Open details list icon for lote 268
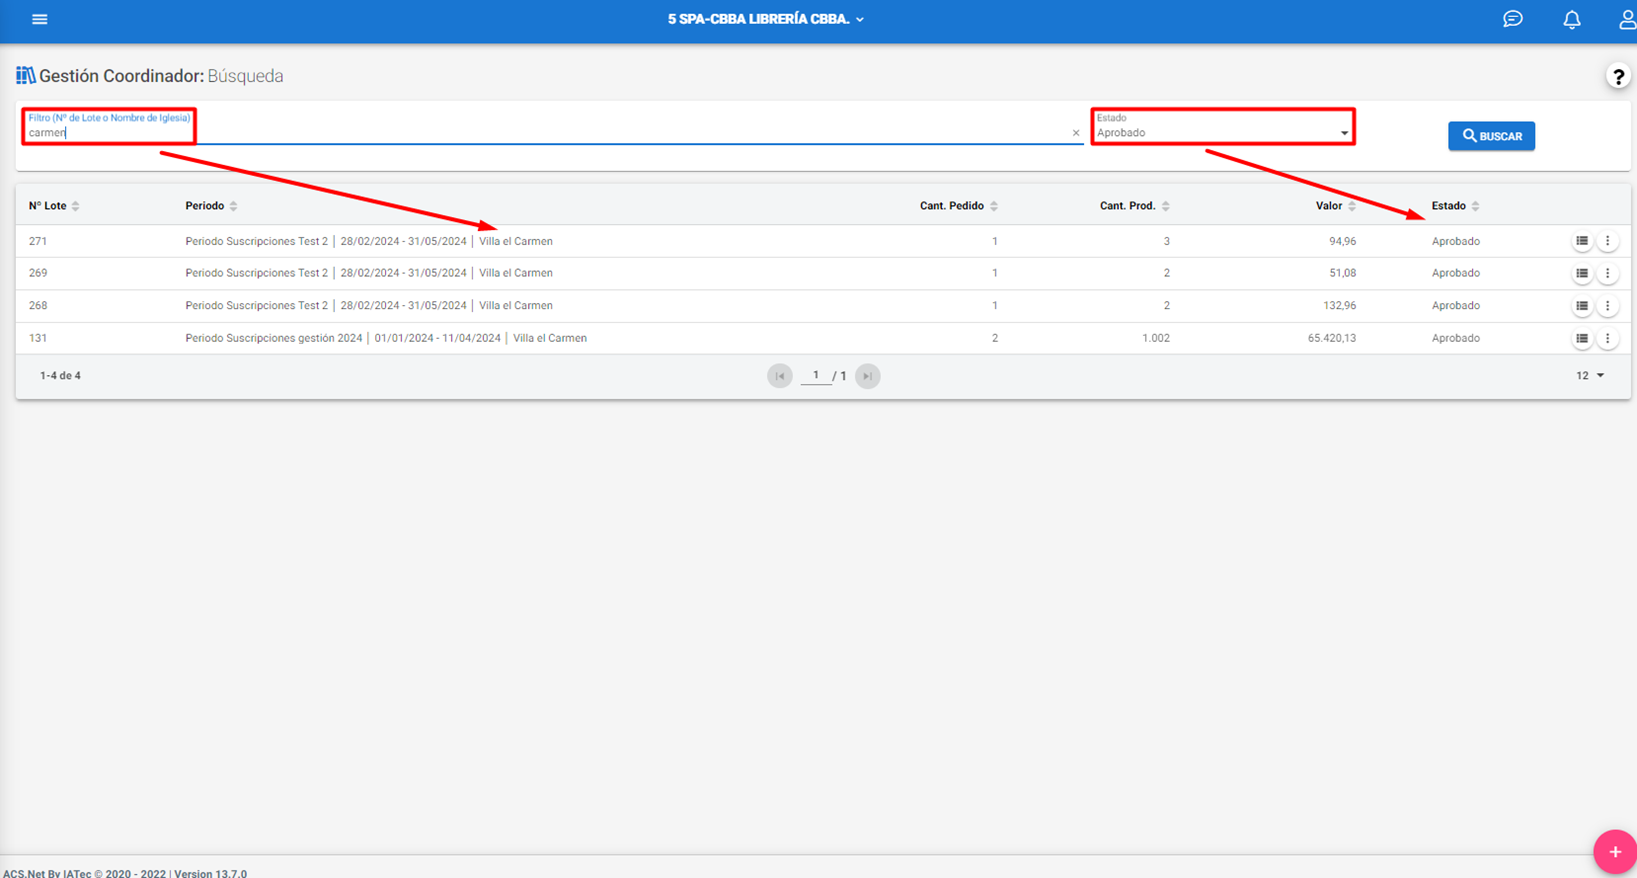The width and height of the screenshot is (1637, 878). 1582,306
